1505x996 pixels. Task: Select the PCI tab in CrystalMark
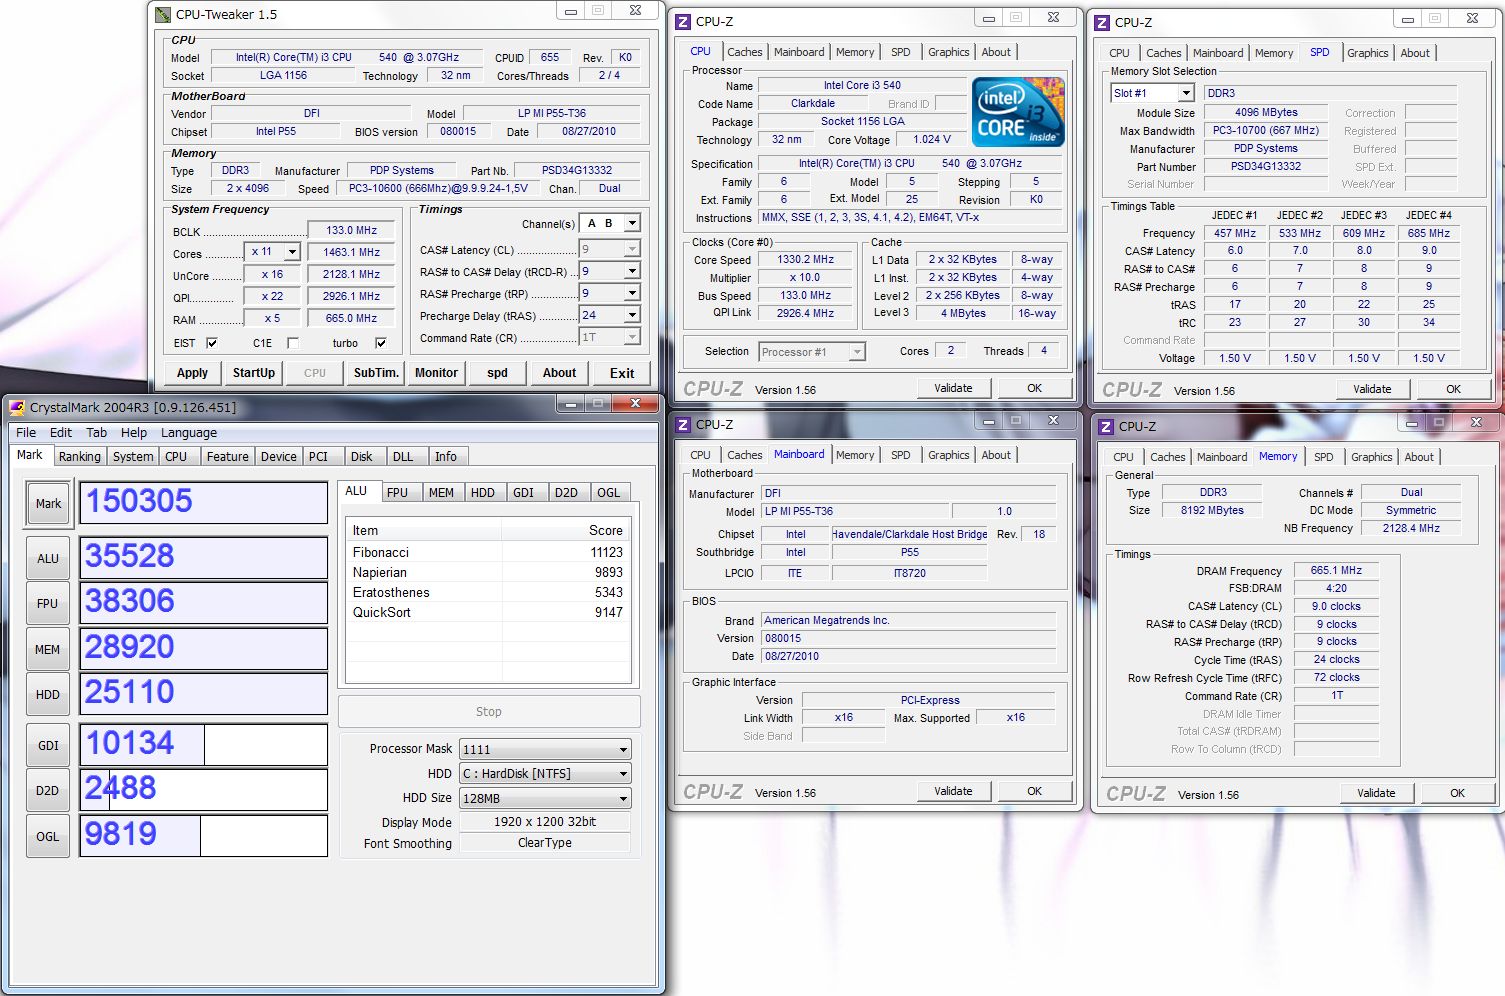pyautogui.click(x=318, y=457)
